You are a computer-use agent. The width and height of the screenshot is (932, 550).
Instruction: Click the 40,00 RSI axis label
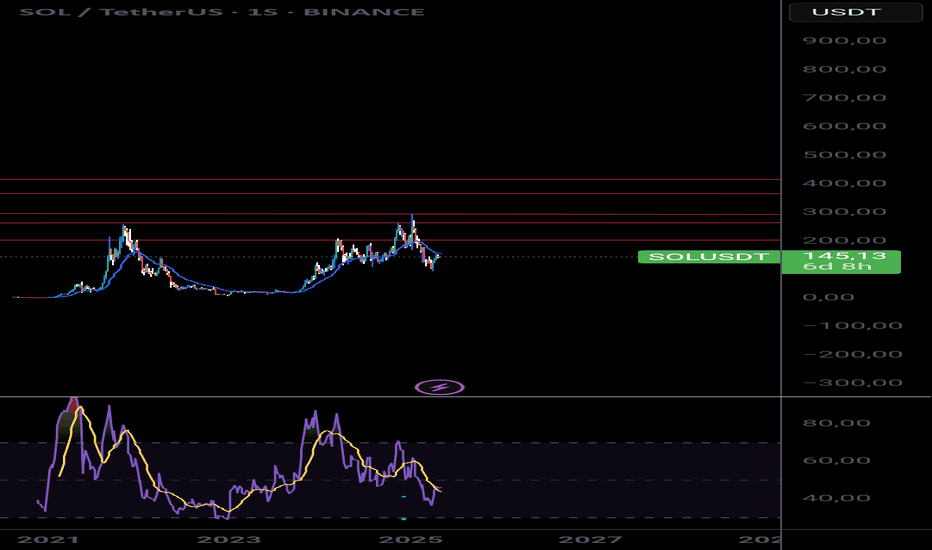(836, 498)
